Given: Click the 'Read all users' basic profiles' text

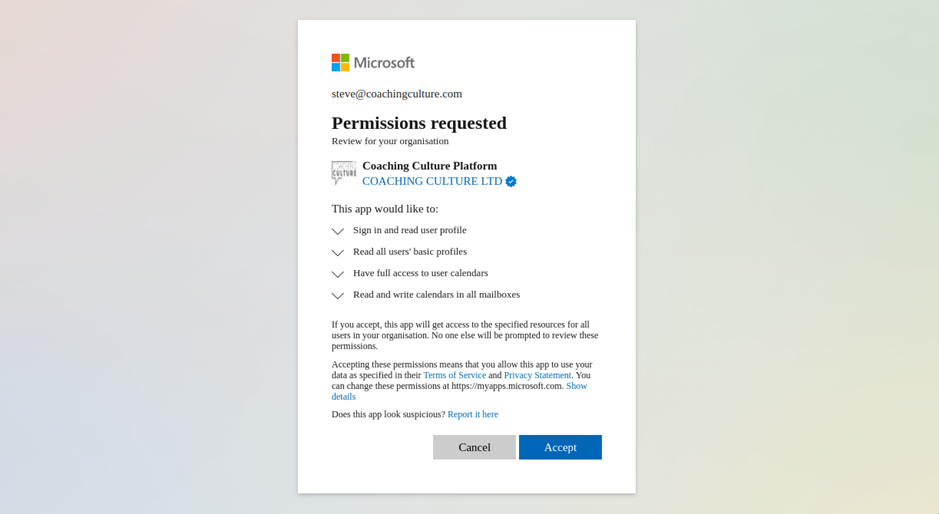Looking at the screenshot, I should 409,252.
